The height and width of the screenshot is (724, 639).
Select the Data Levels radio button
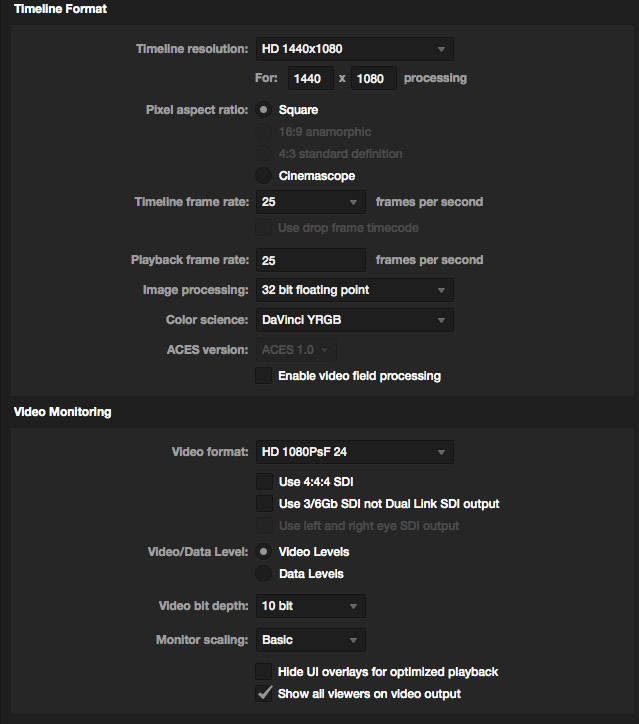pos(263,574)
